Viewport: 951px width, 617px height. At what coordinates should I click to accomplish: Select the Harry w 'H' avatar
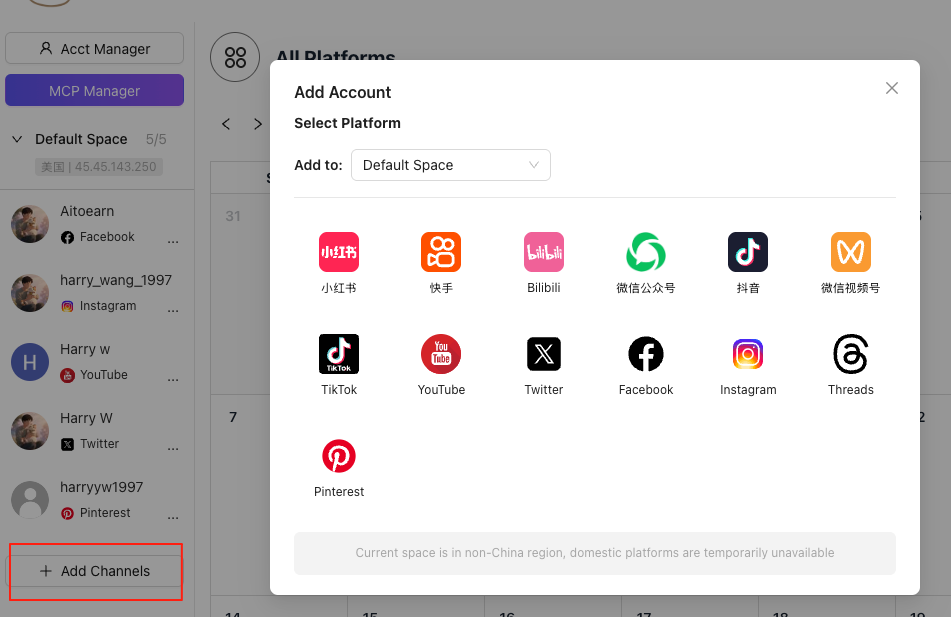pos(30,362)
